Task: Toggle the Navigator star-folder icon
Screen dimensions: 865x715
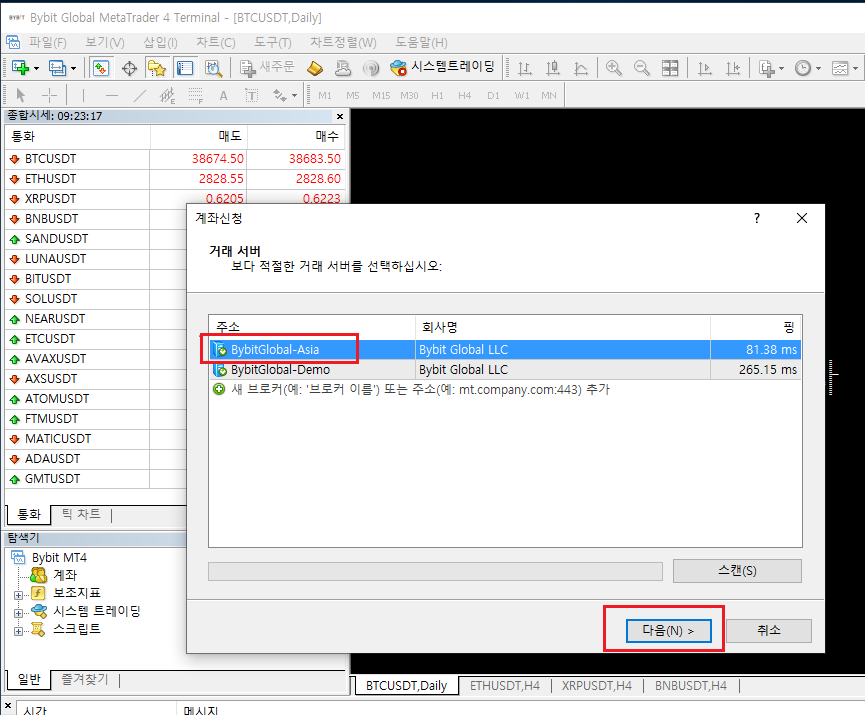Action: (x=157, y=68)
